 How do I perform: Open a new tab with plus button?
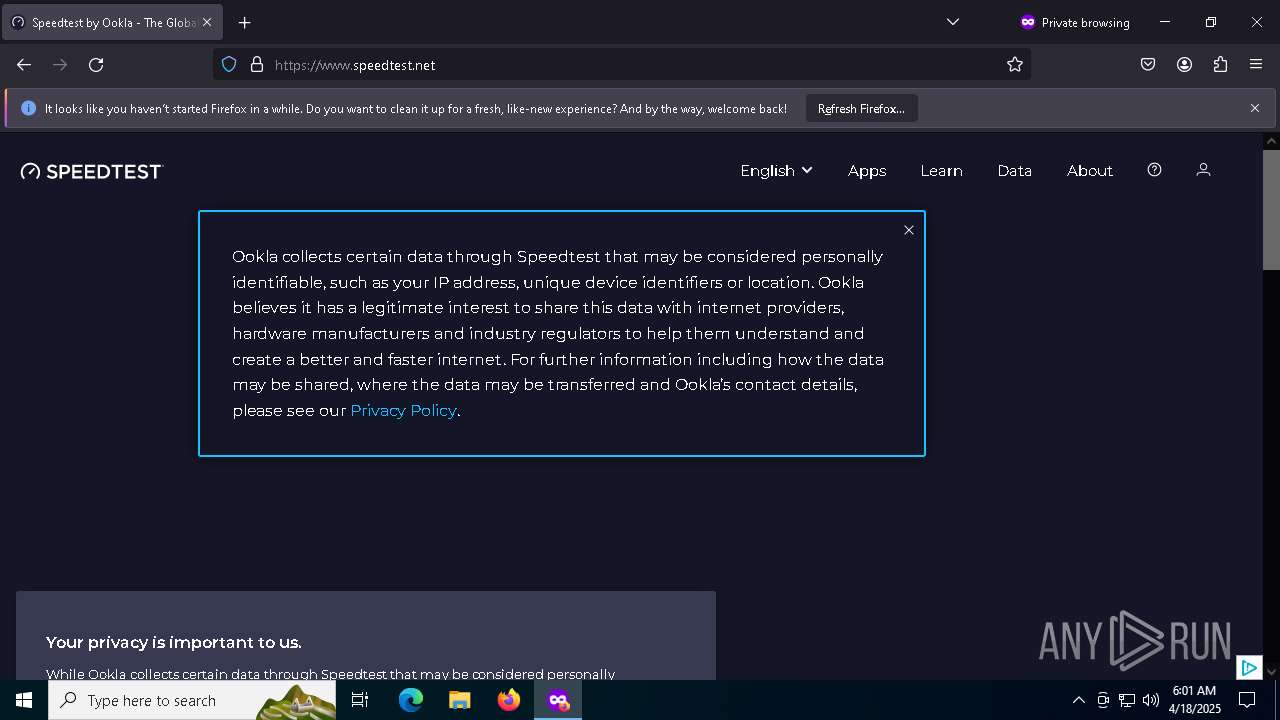click(x=245, y=22)
